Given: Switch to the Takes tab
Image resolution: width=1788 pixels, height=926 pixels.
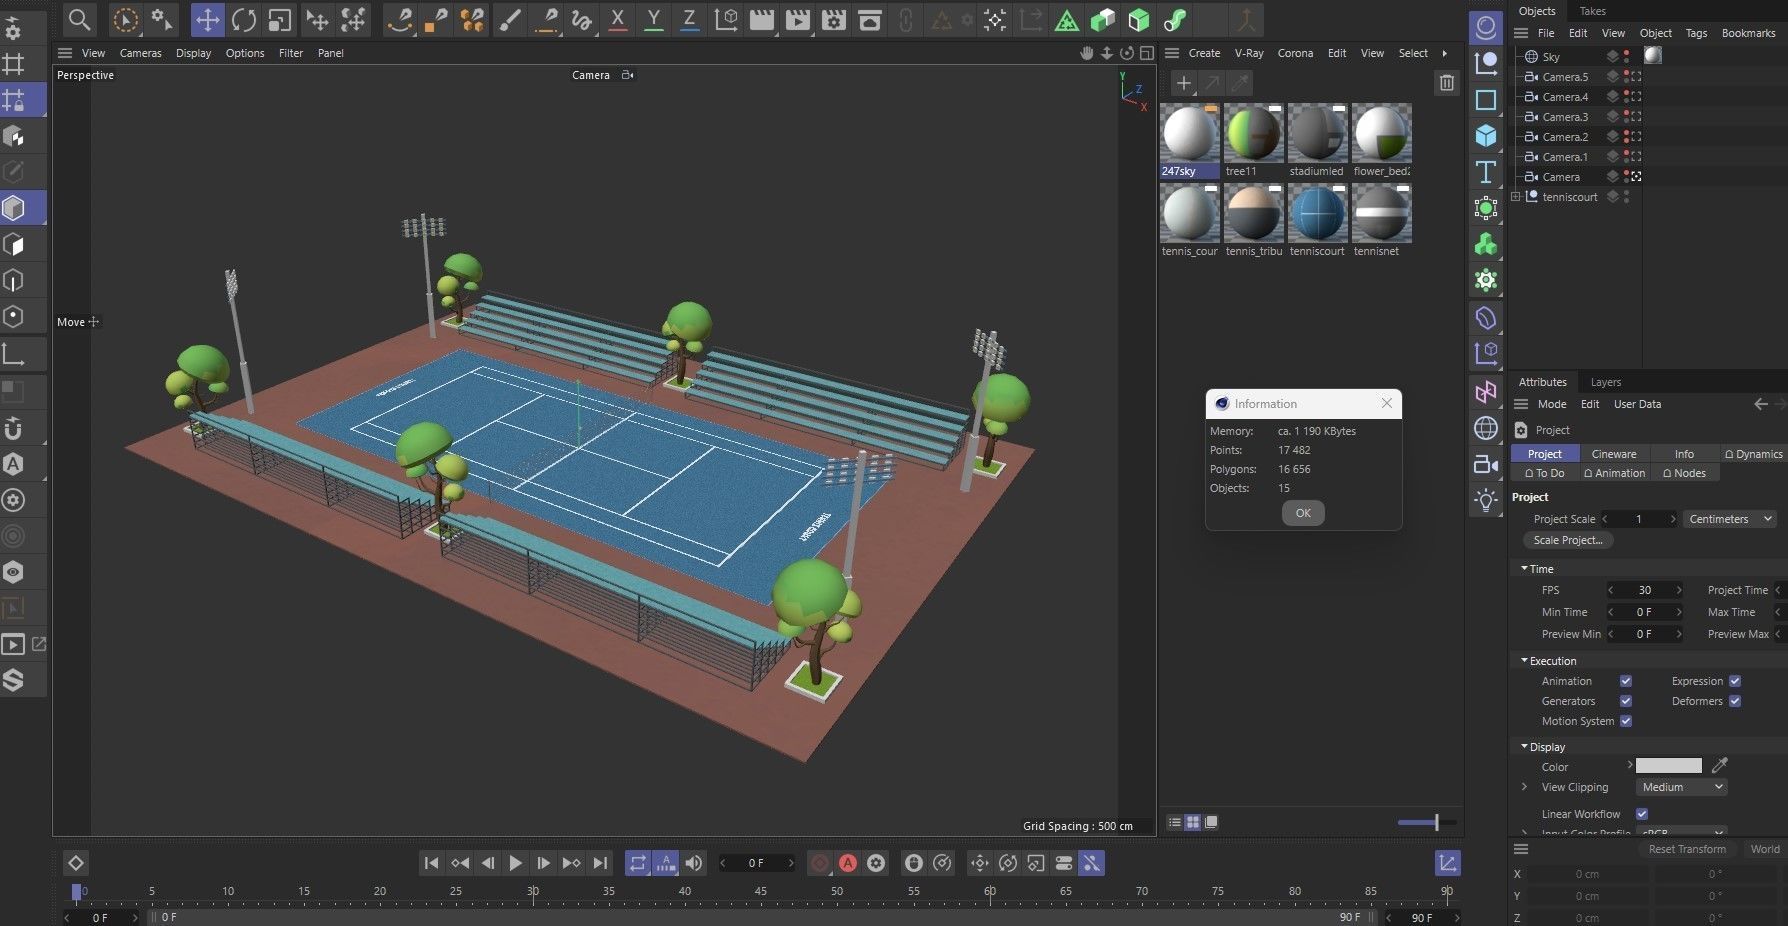Looking at the screenshot, I should [x=1593, y=11].
